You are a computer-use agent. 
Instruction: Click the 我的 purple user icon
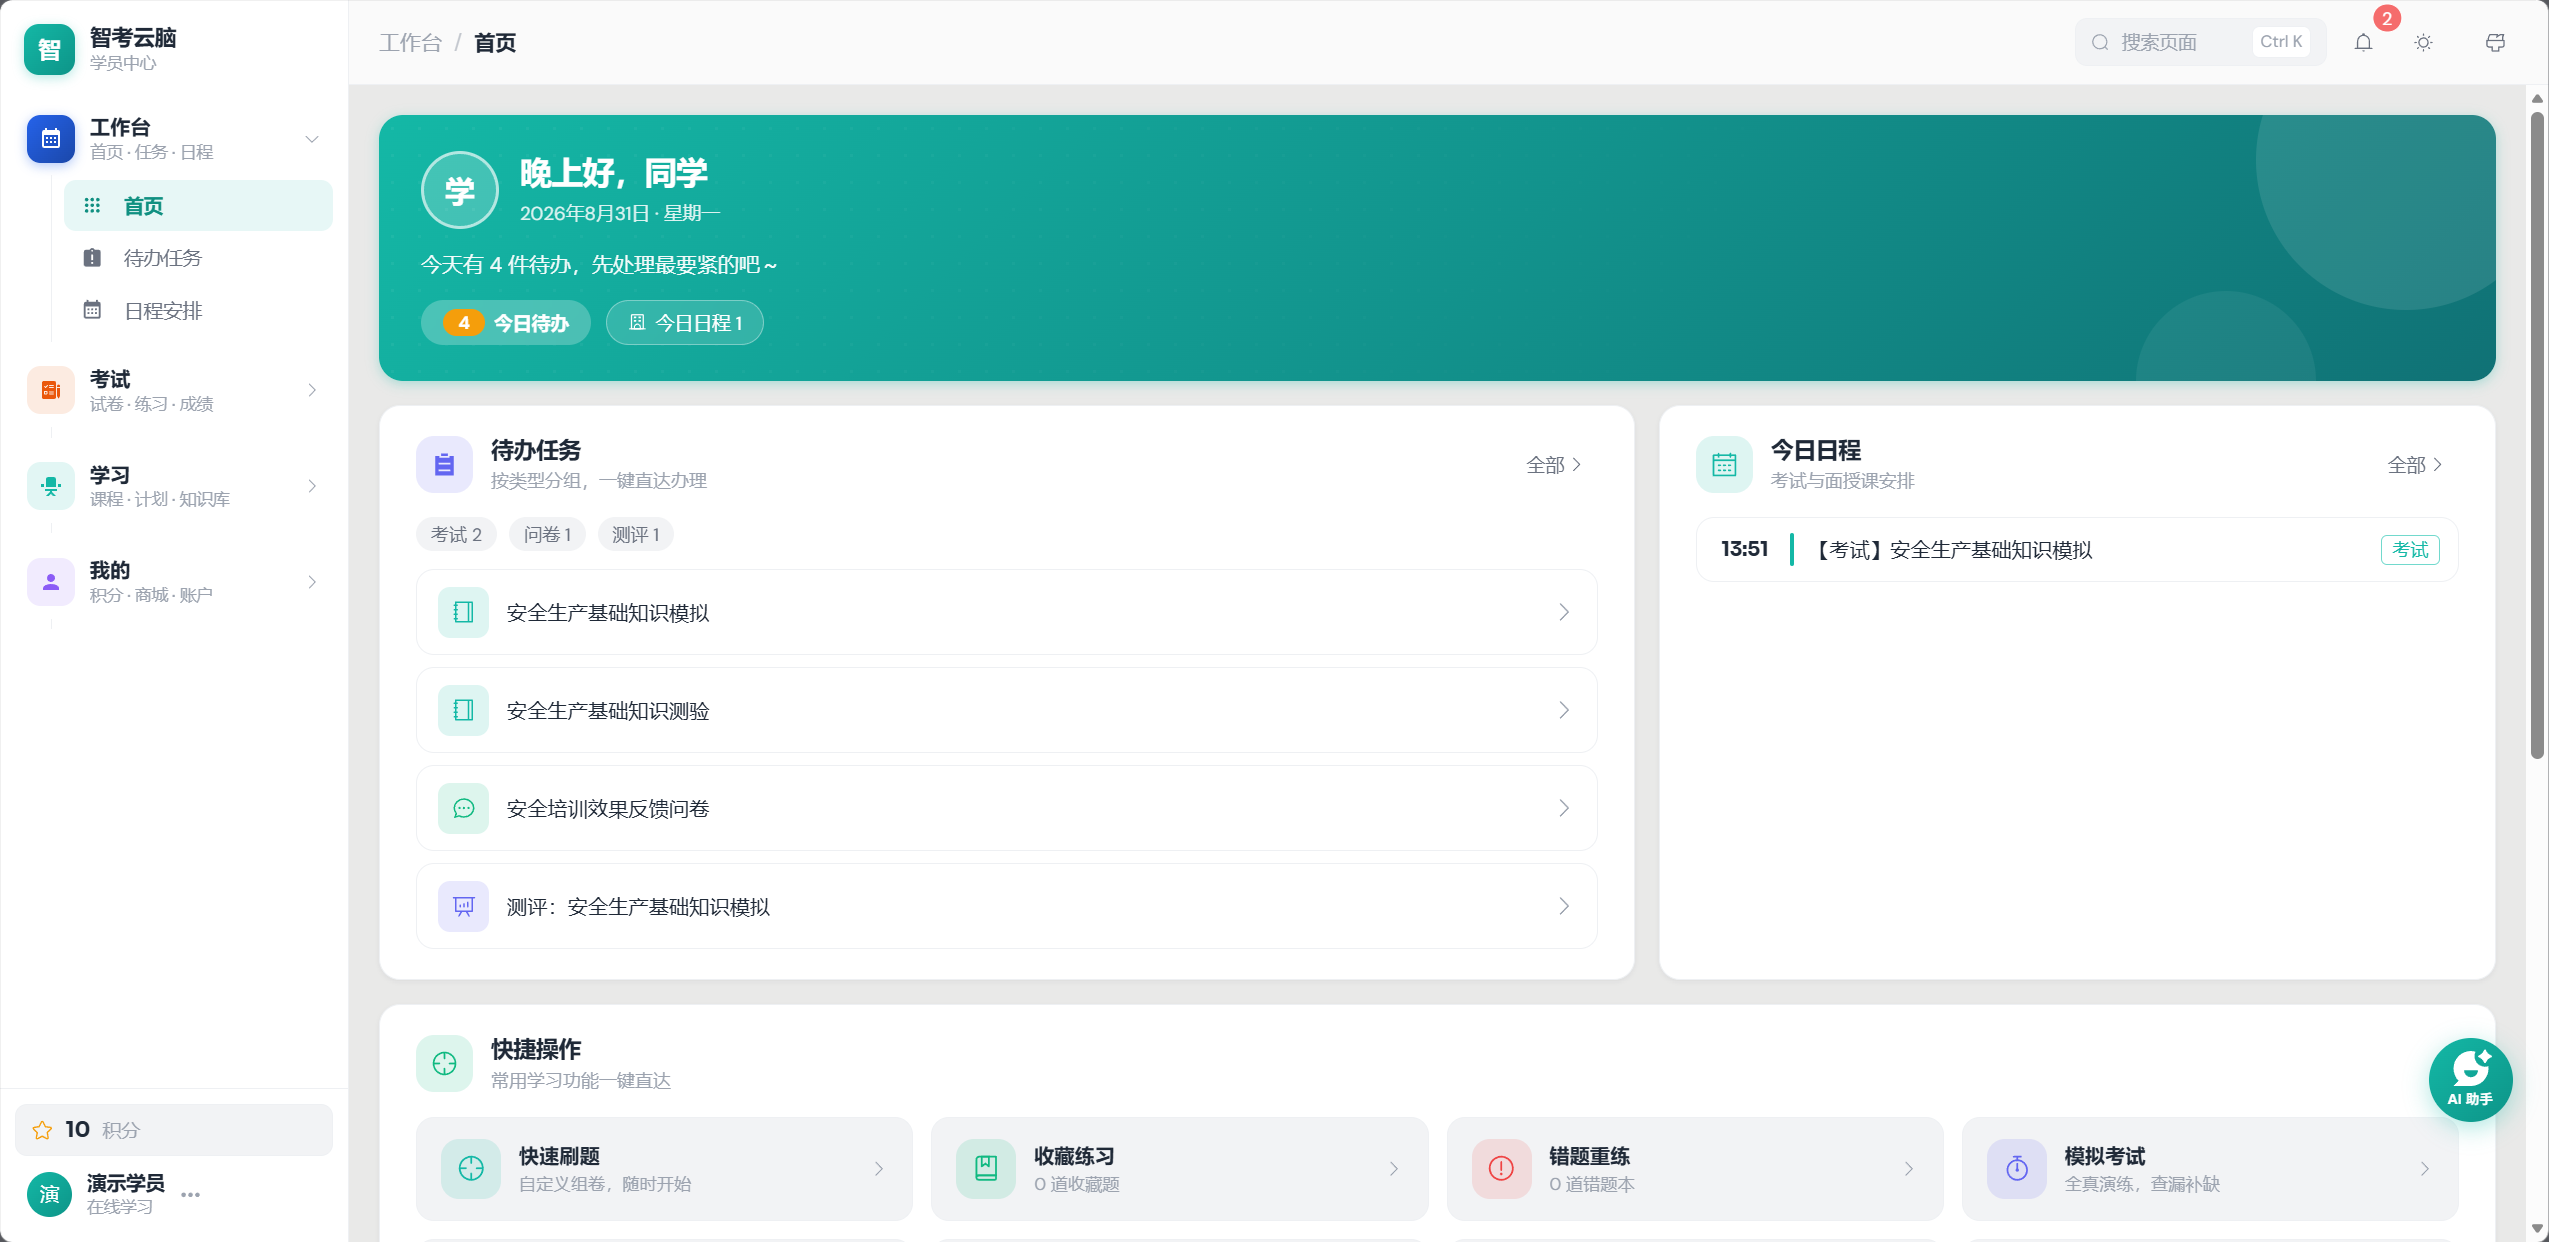(51, 582)
